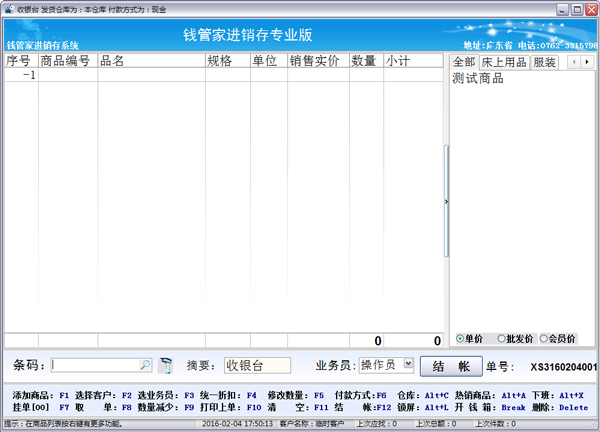Click the 钱管家进销存专业版 banner title
Screen dimensions: 600x432
tap(248, 35)
